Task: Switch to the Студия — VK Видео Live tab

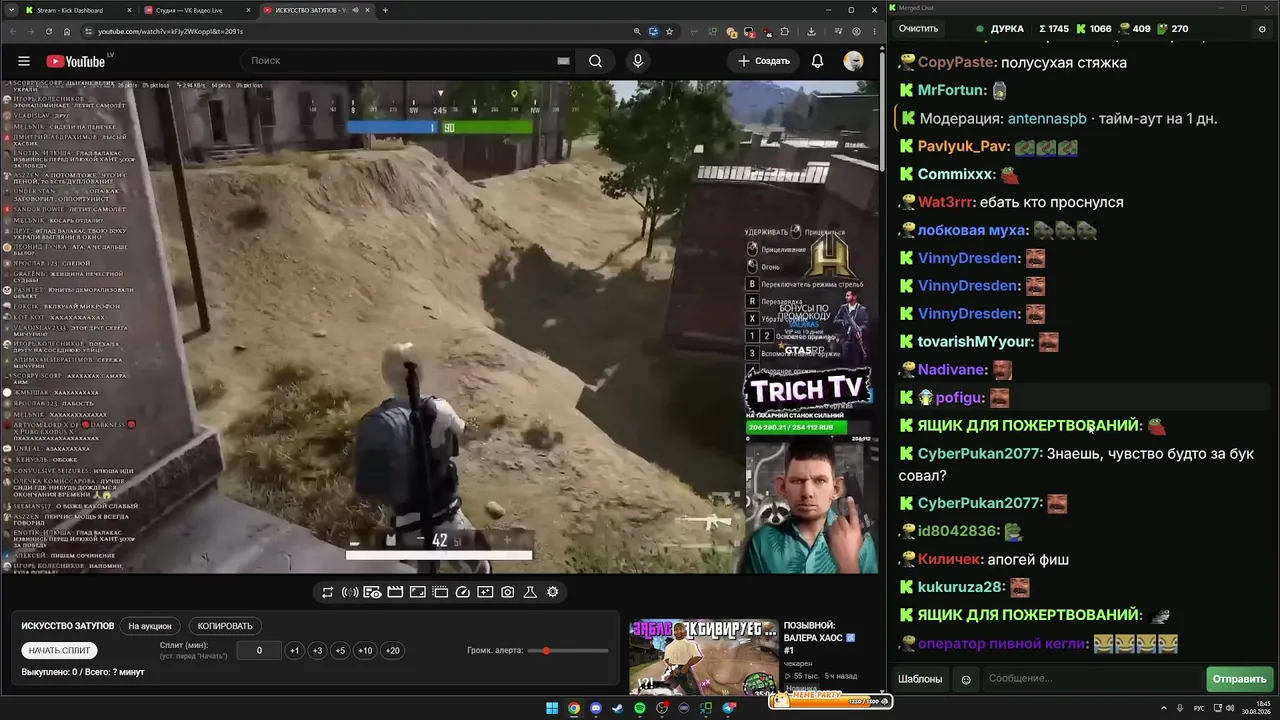Action: pyautogui.click(x=195, y=10)
